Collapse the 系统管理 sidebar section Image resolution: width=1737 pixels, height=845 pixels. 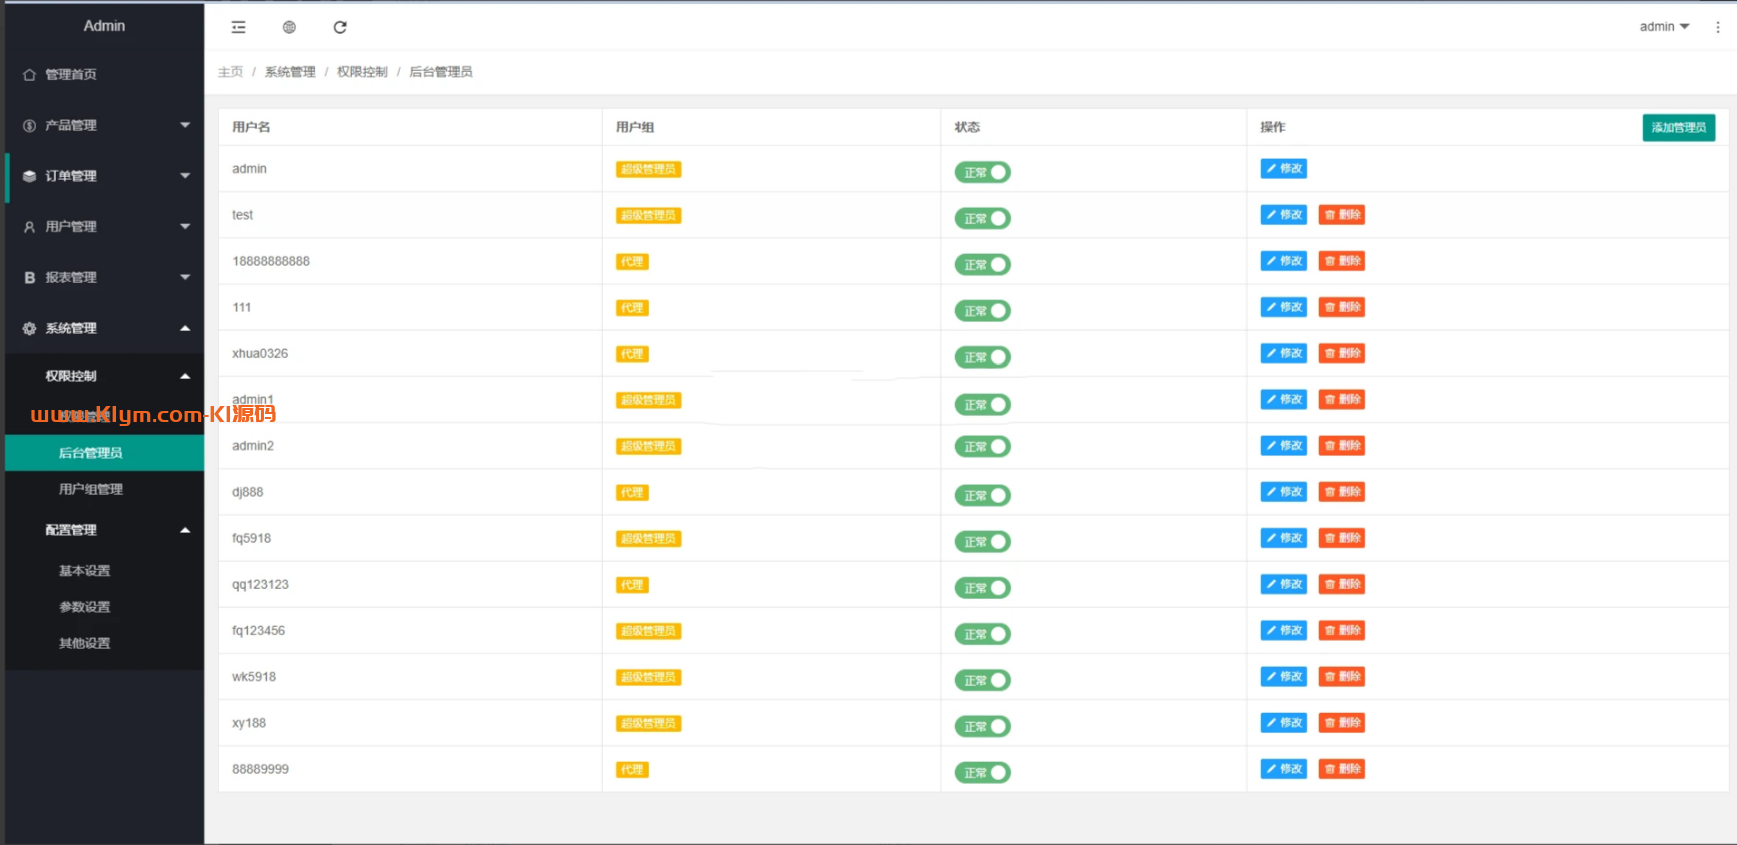[104, 328]
